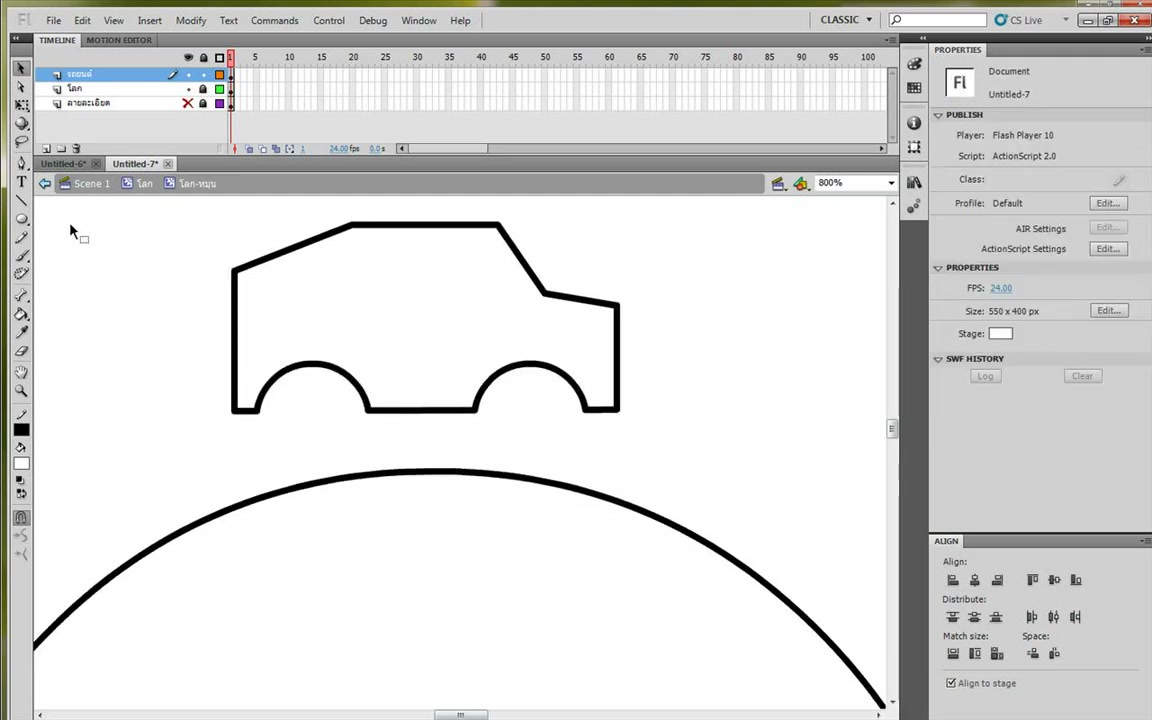Collapse the PROPERTIES section
This screenshot has width=1152, height=720.
[938, 268]
